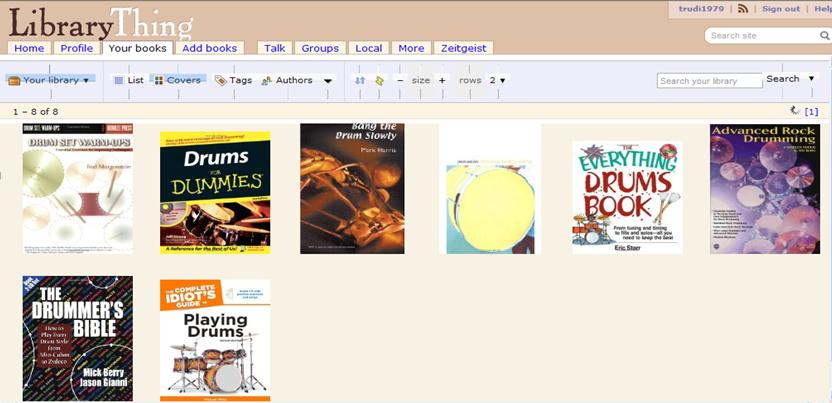Click the sort order arrows icon
The width and height of the screenshot is (832, 403).
point(360,81)
